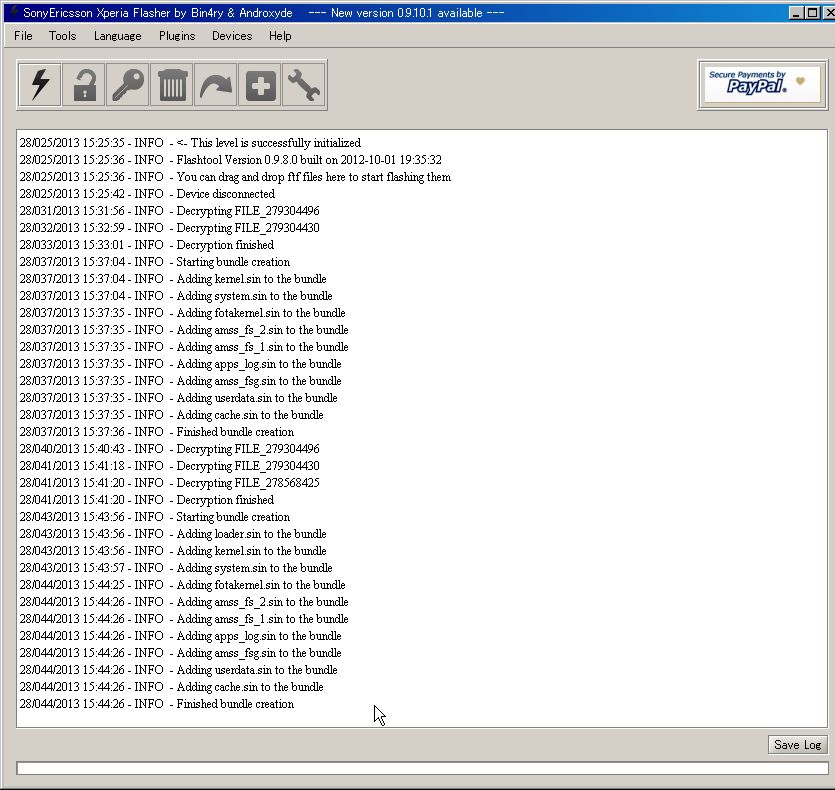The width and height of the screenshot is (835, 790).
Task: Click 'New version 0.9.10.1 available' title text
Action: 406,13
